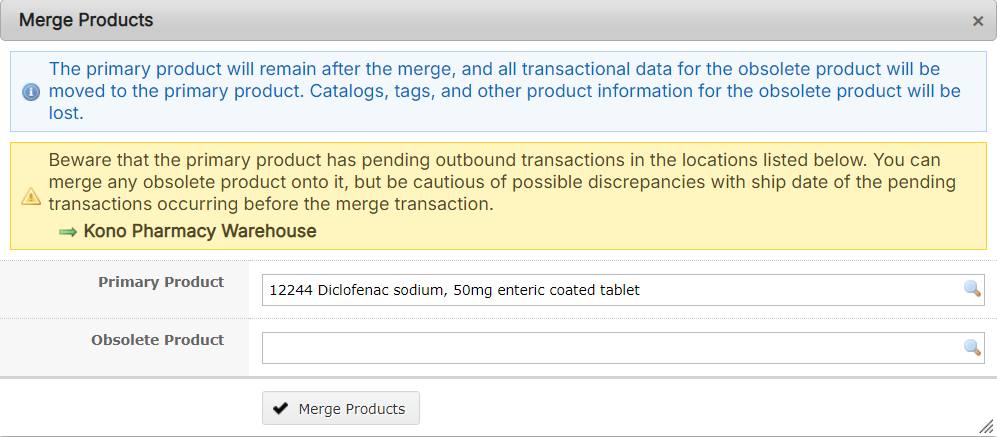Image resolution: width=997 pixels, height=437 pixels.
Task: Click the yellow warning message paragraph
Action: tap(500, 182)
